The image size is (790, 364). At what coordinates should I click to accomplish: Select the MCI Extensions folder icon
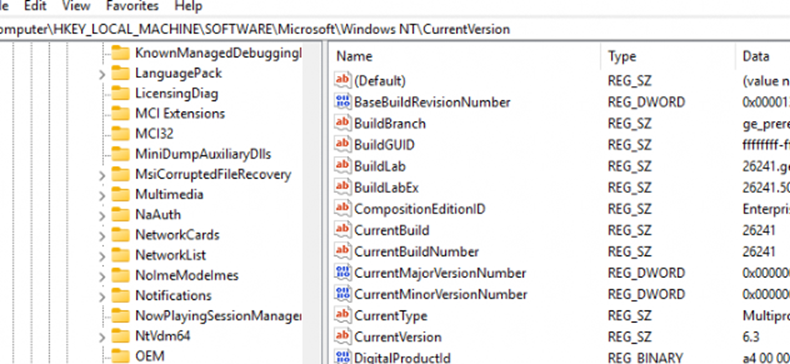(x=120, y=113)
